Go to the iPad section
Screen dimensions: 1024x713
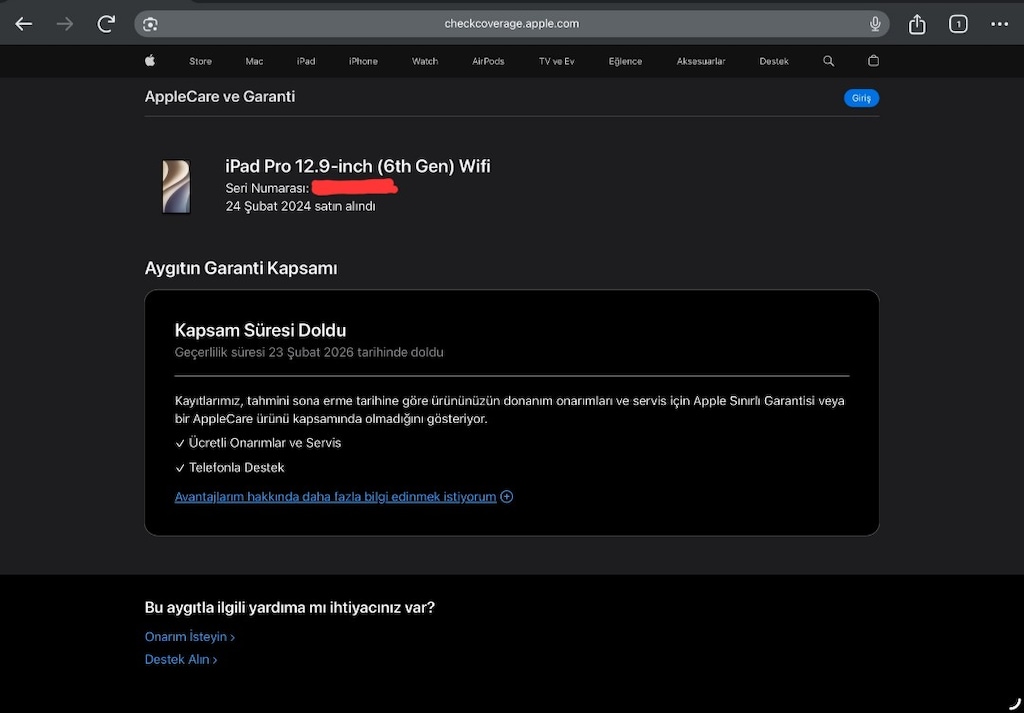coord(306,61)
